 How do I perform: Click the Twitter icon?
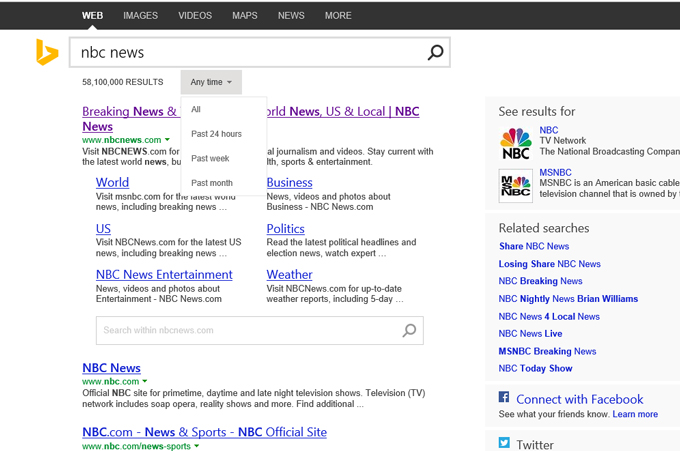(x=504, y=442)
